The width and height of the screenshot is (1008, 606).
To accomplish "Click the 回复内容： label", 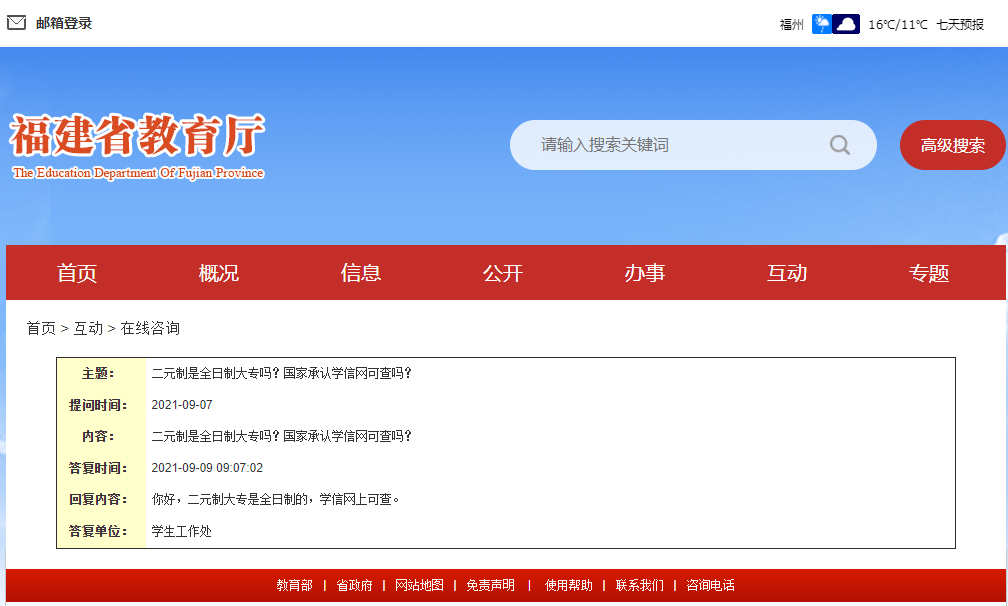I will [98, 499].
